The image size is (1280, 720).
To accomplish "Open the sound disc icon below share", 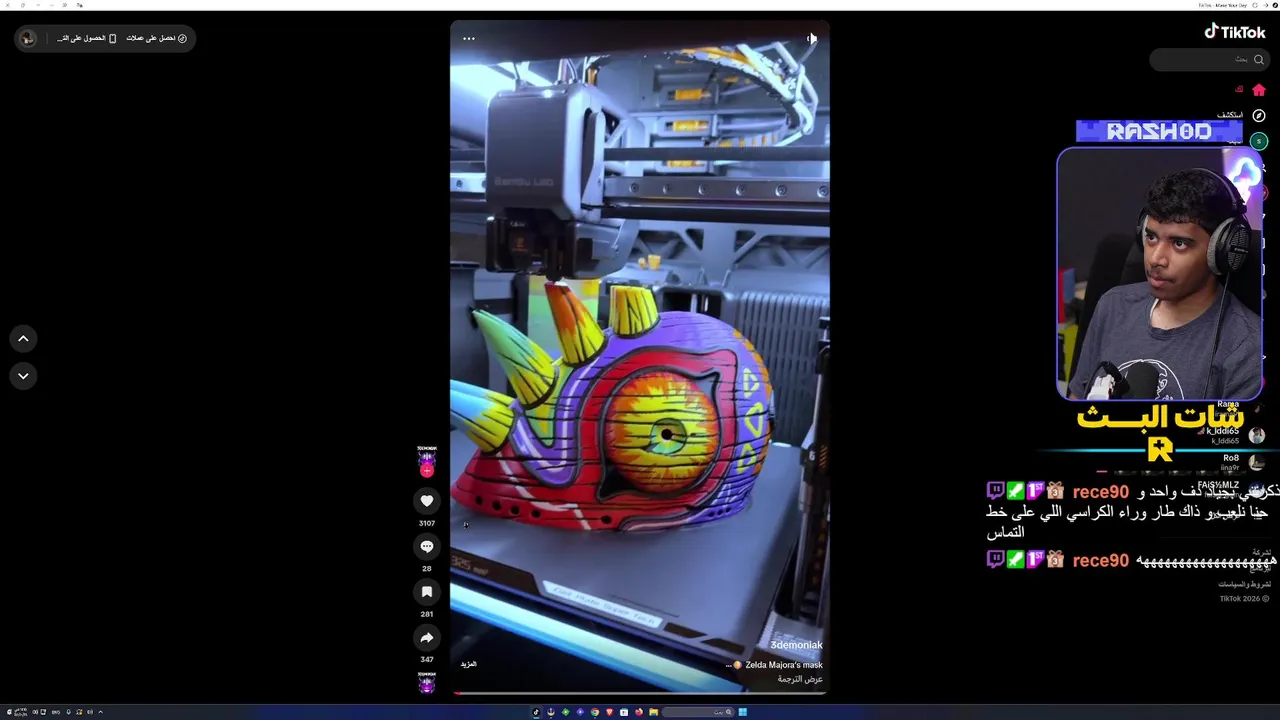I will (x=427, y=683).
